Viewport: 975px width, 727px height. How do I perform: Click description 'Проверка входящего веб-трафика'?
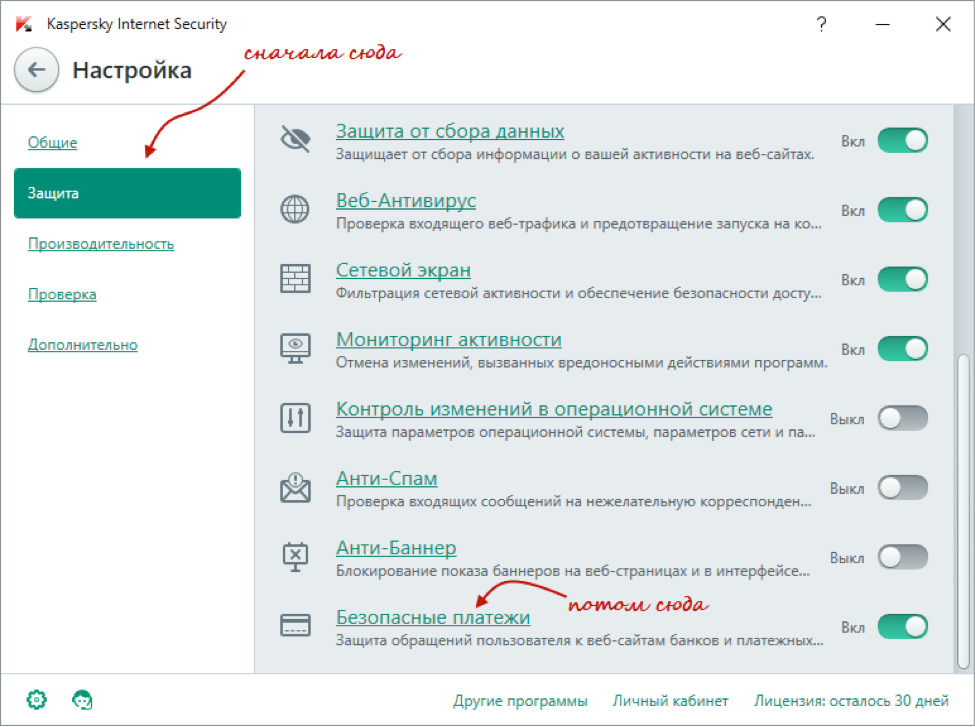[457, 223]
